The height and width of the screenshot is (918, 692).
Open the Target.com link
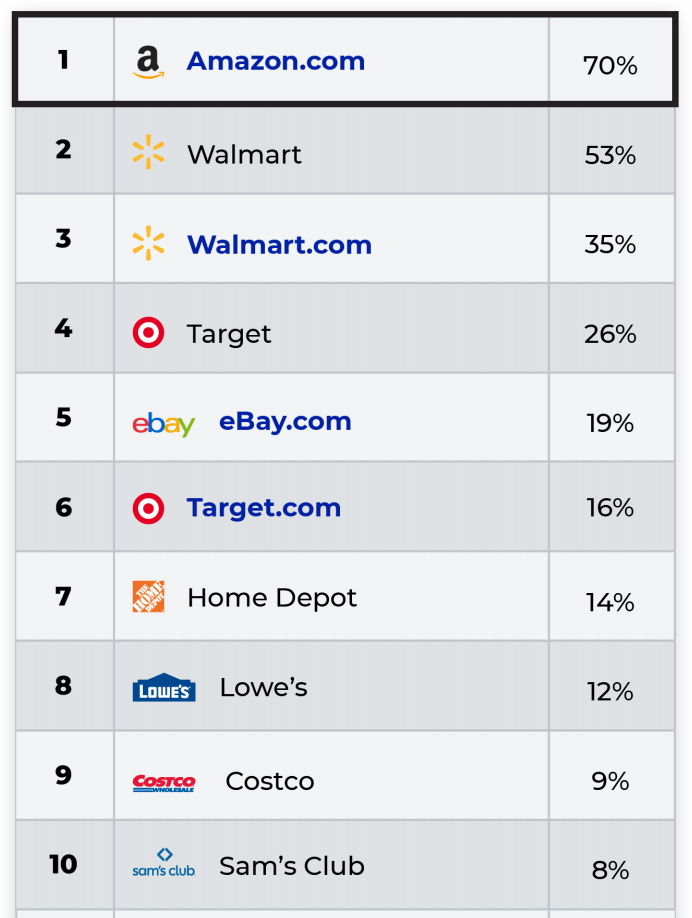click(x=263, y=508)
